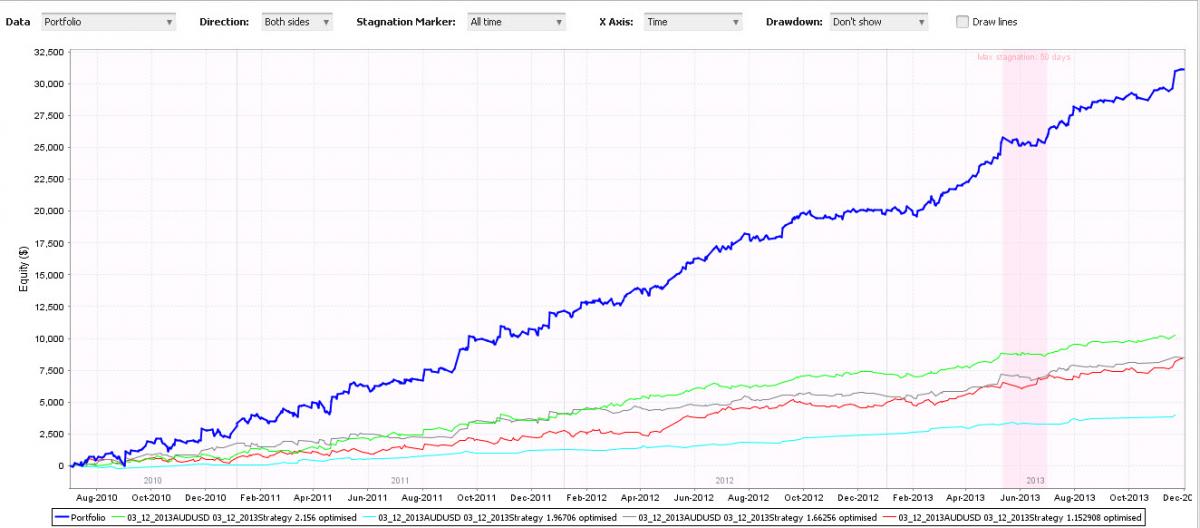1200x528 pixels.
Task: Click the Max stagnation 50 days label
Action: coord(1024,57)
